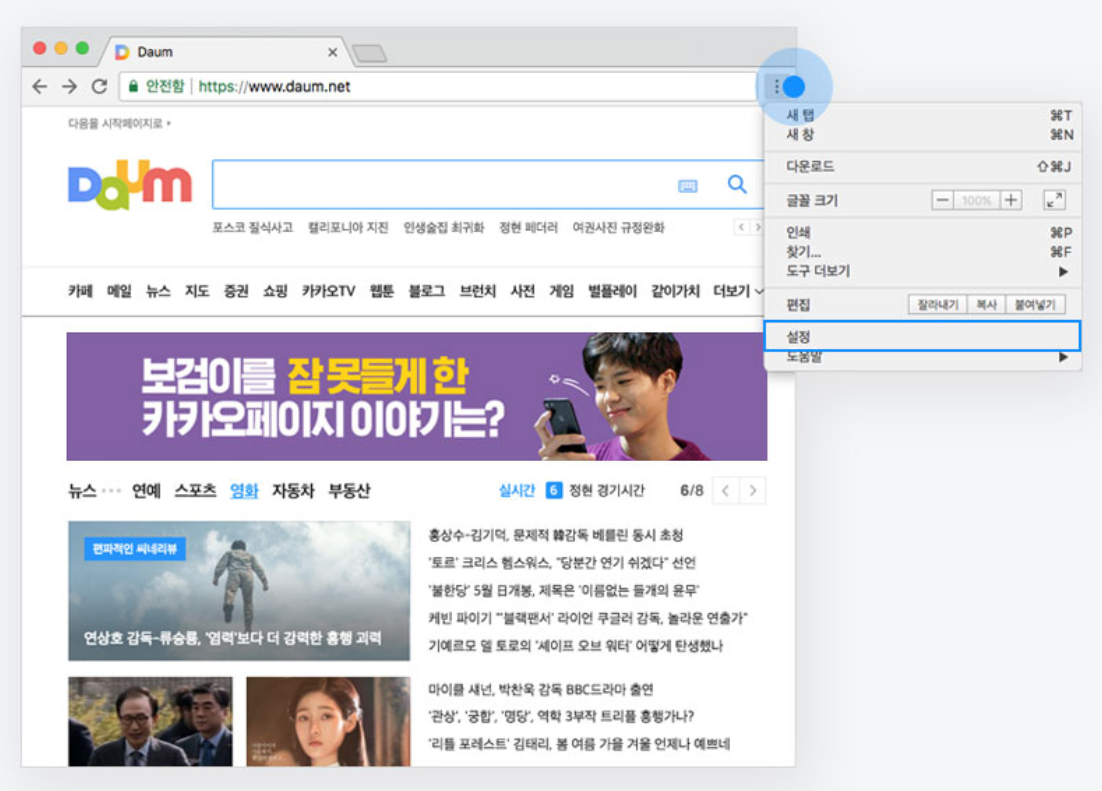Open trending search '여권사진 규정완화'

point(618,227)
